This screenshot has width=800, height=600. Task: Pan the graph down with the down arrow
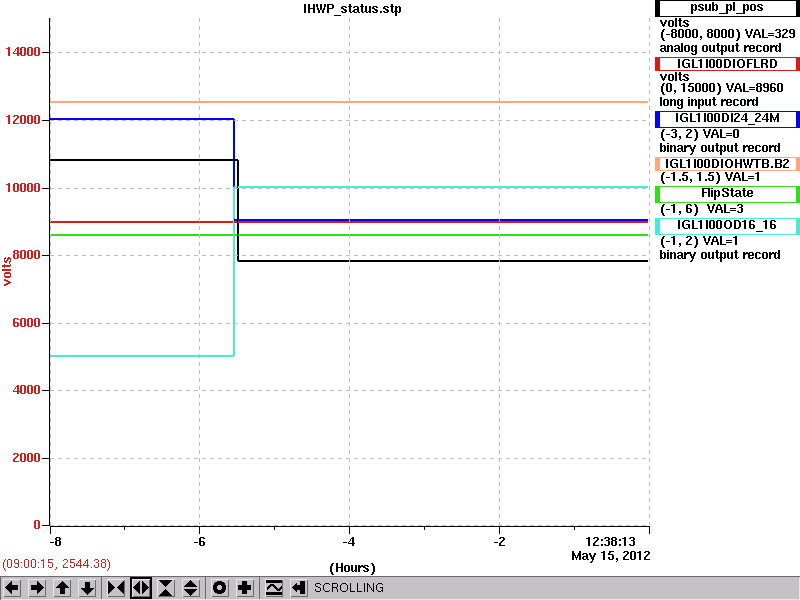[88, 588]
